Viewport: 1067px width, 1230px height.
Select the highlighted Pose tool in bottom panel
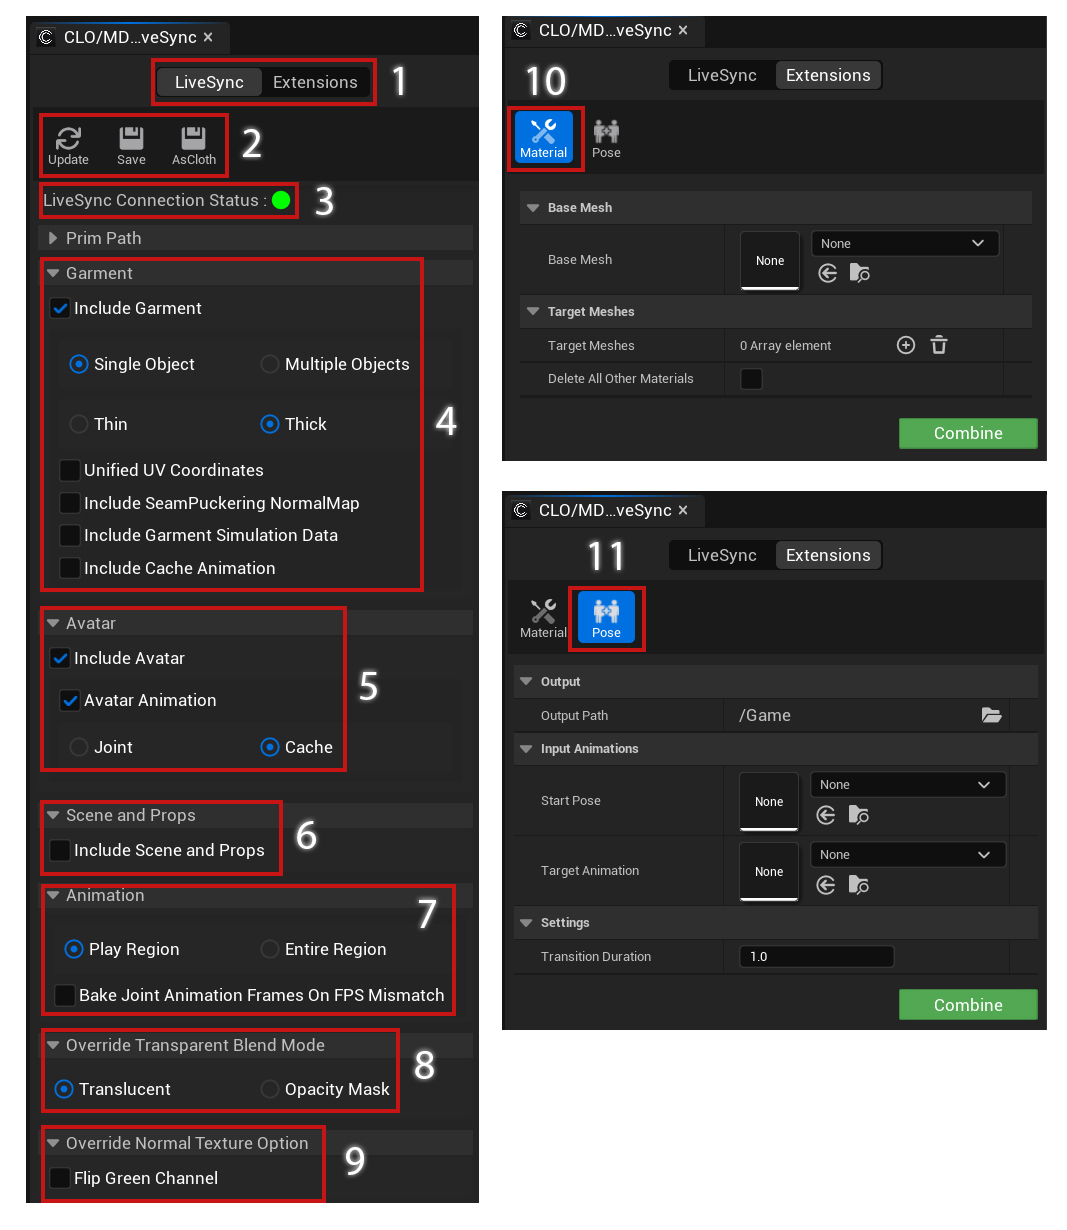[606, 617]
